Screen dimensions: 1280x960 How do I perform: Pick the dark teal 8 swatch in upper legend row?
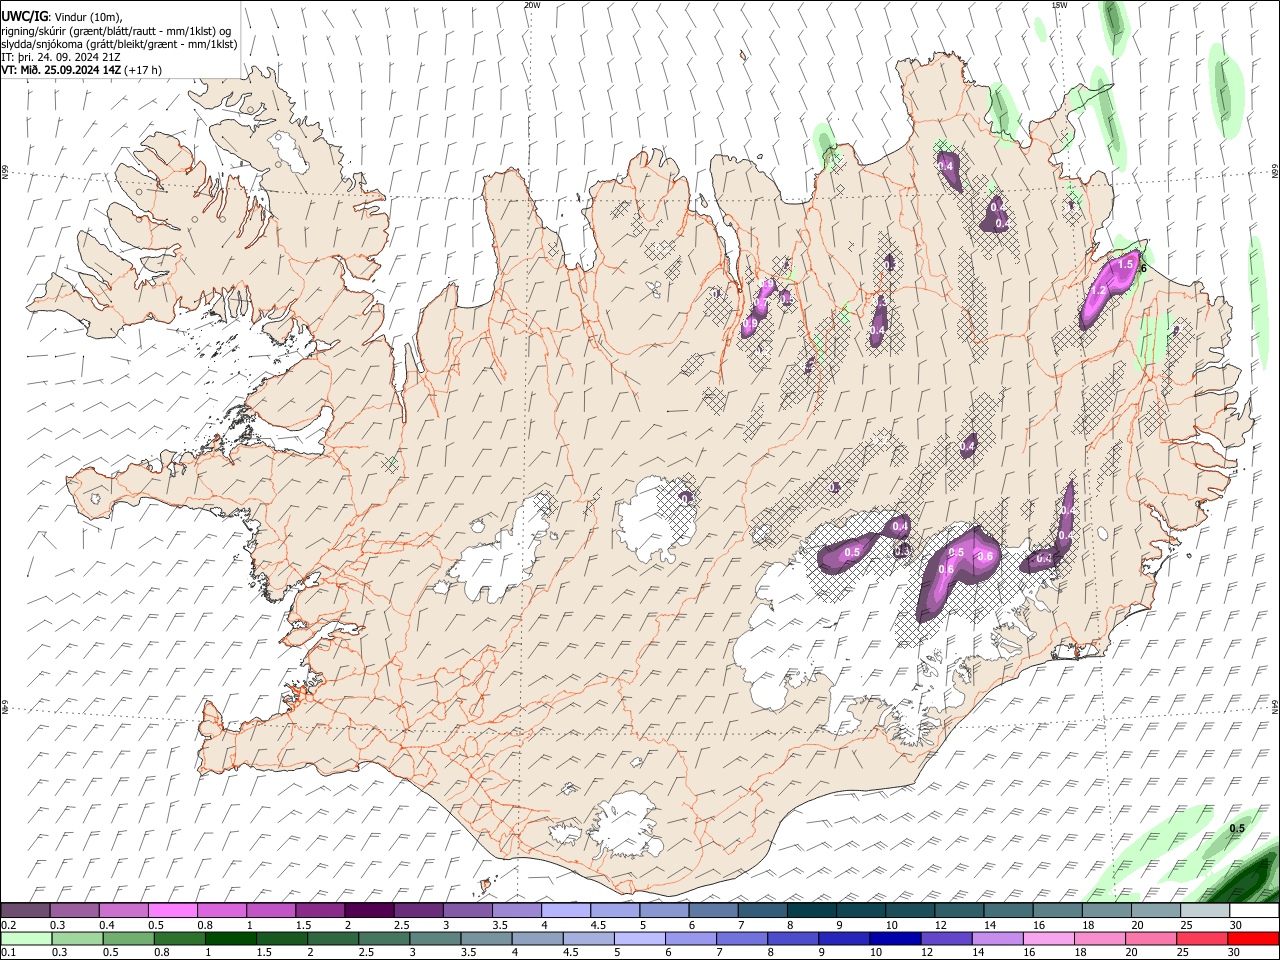[x=812, y=911]
